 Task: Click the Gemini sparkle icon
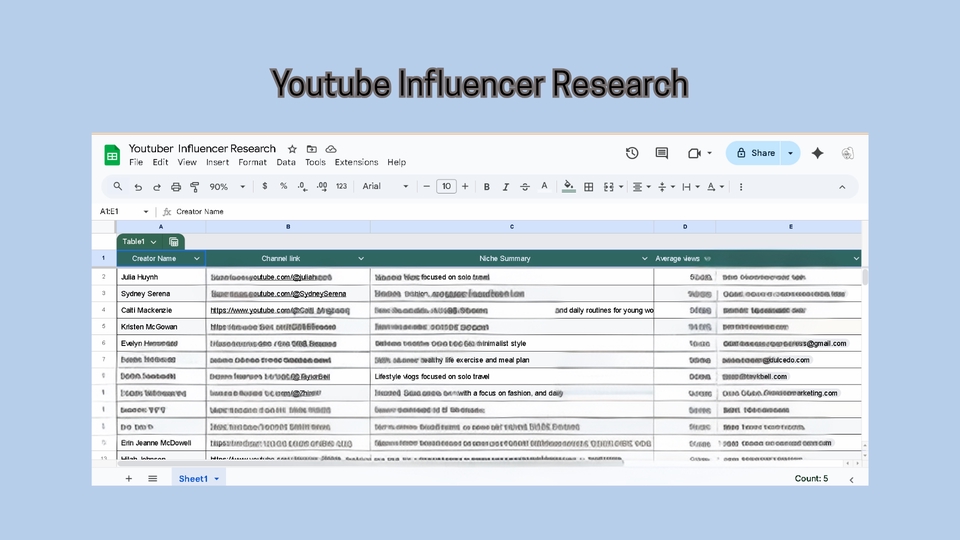pos(817,153)
